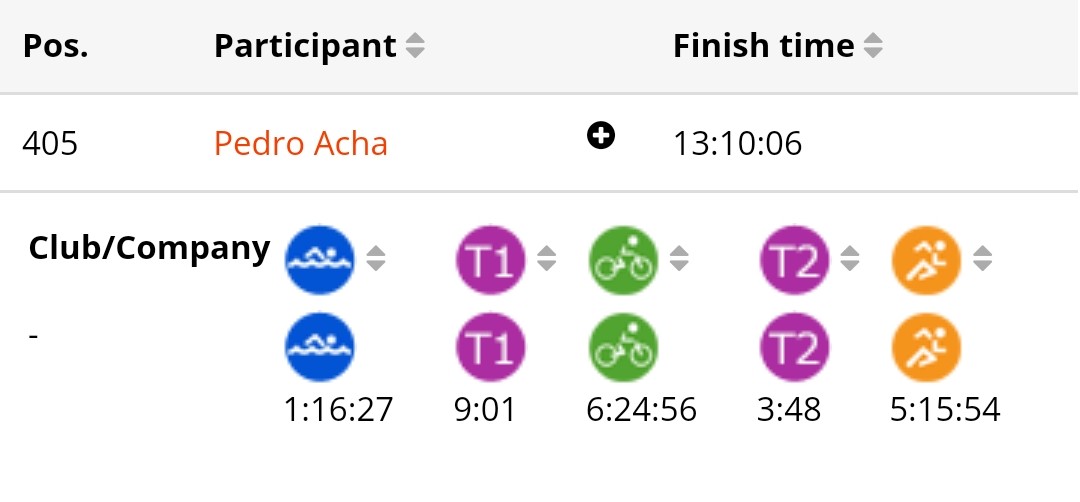Click run icon above 5:15:54 time
1080x502 pixels.
pos(926,347)
